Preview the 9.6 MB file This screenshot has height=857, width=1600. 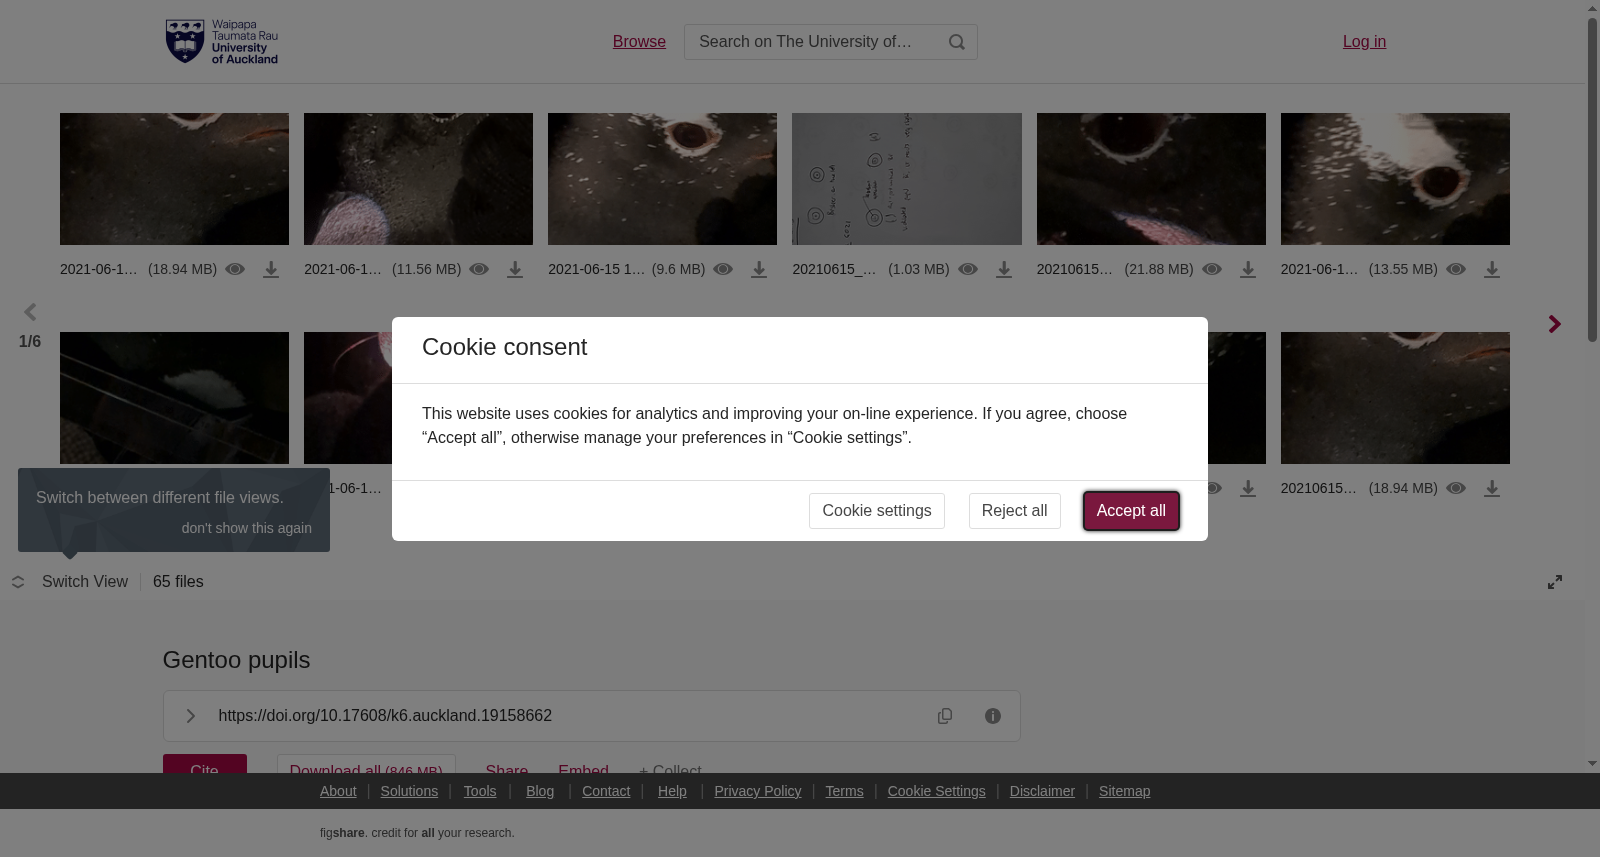723,269
